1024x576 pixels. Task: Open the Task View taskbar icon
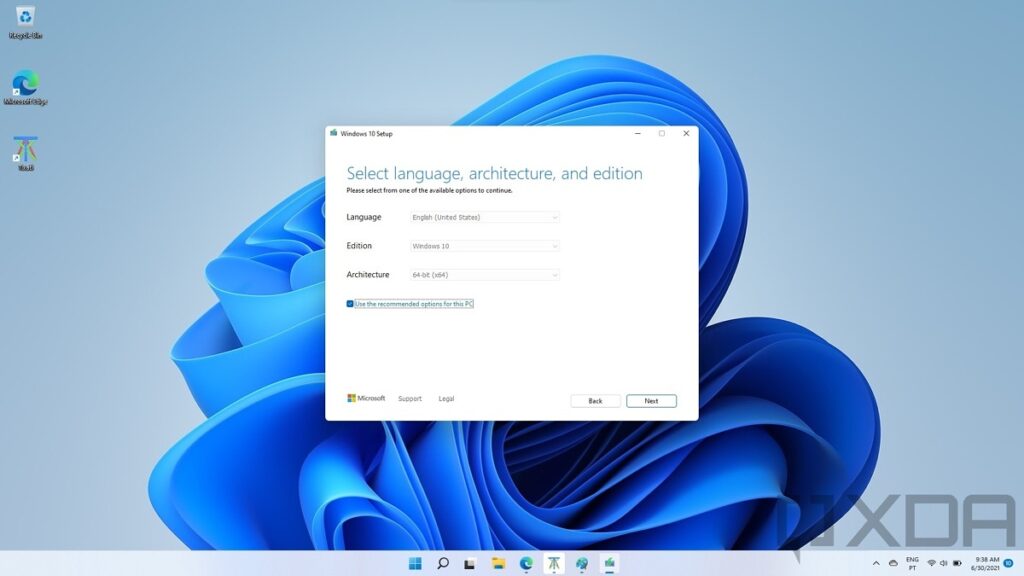470,564
